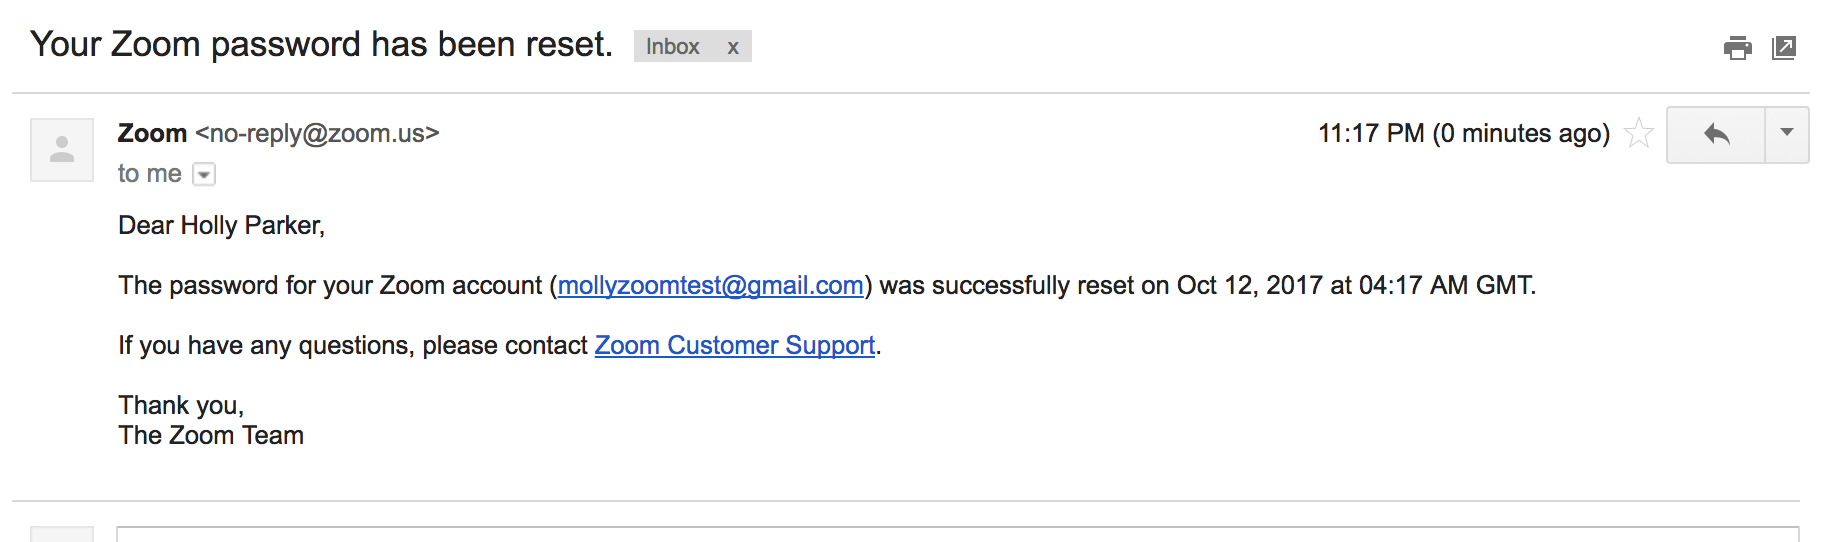Click the Inbox label tag
Image resolution: width=1834 pixels, height=542 pixels.
coord(672,47)
